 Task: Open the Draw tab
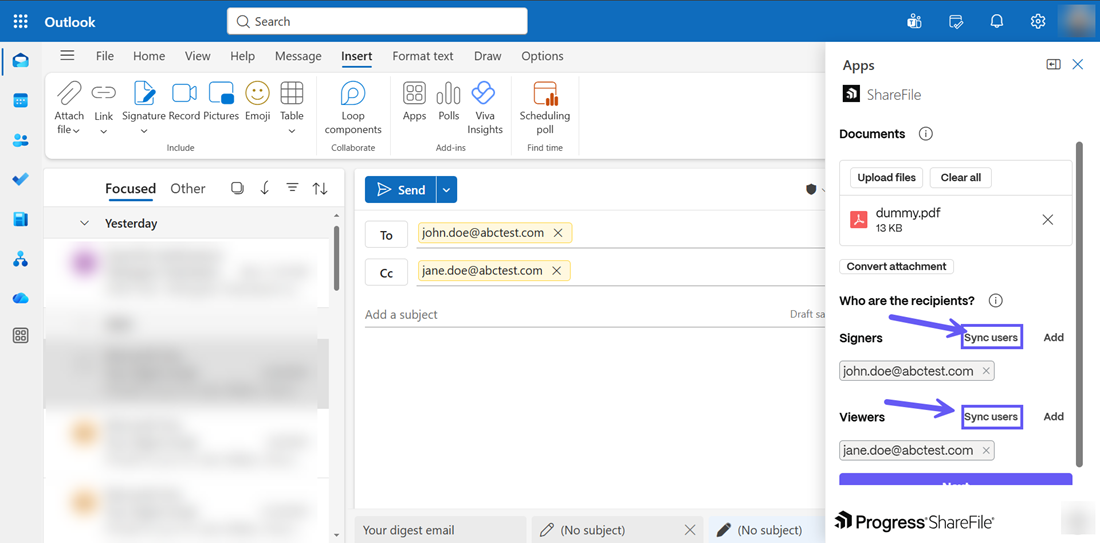point(488,56)
